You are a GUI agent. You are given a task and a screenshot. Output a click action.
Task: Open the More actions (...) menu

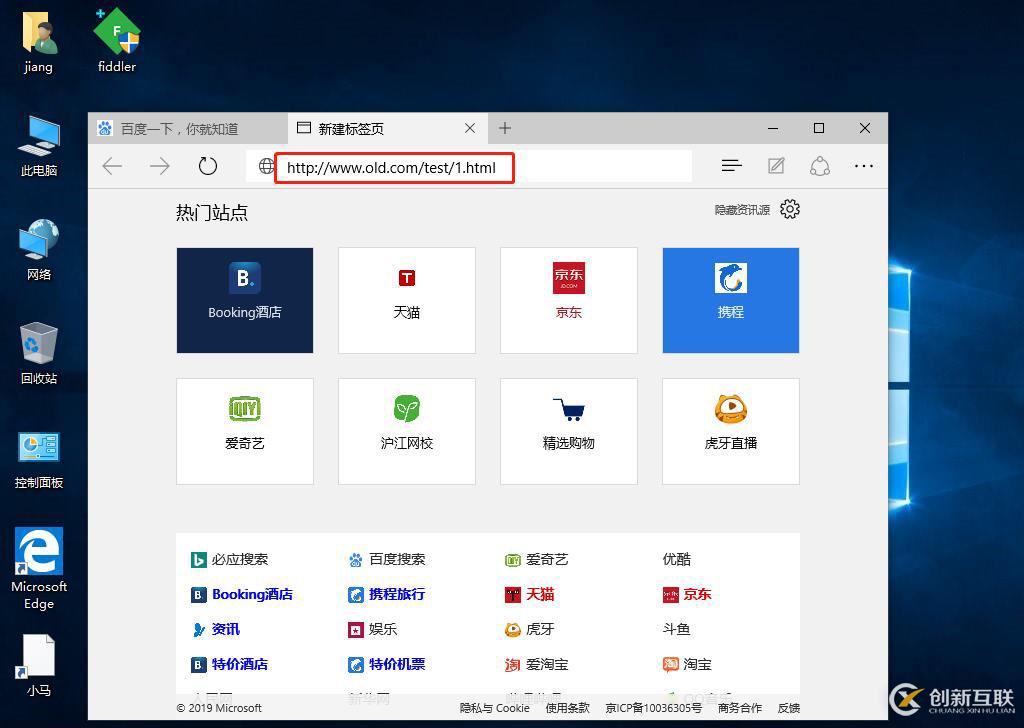pos(864,165)
